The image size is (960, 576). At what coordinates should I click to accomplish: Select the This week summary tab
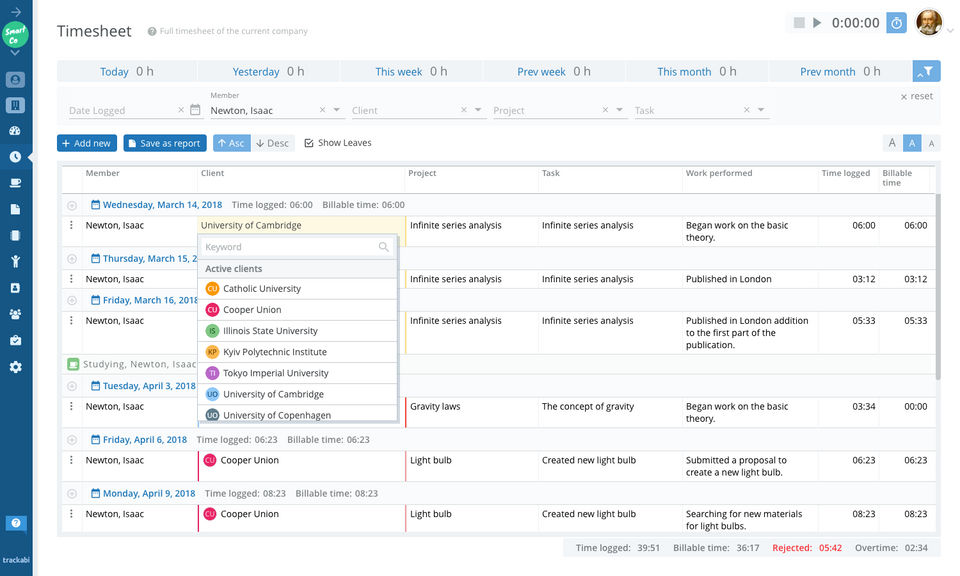coord(411,72)
